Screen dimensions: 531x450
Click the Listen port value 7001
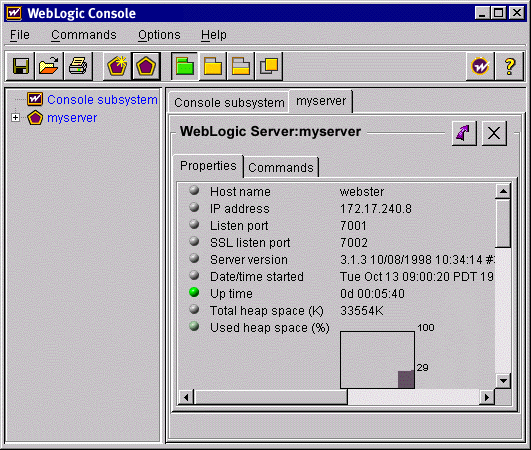[x=353, y=226]
